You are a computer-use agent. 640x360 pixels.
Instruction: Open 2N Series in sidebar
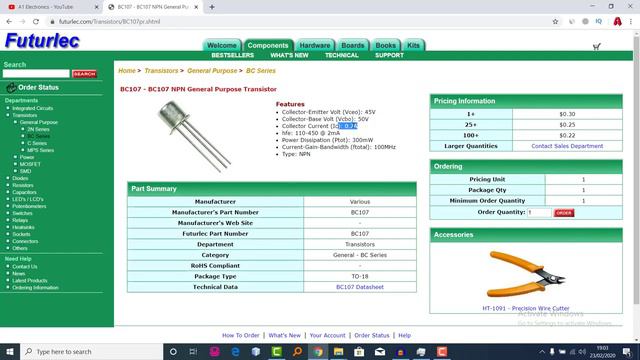(38, 129)
